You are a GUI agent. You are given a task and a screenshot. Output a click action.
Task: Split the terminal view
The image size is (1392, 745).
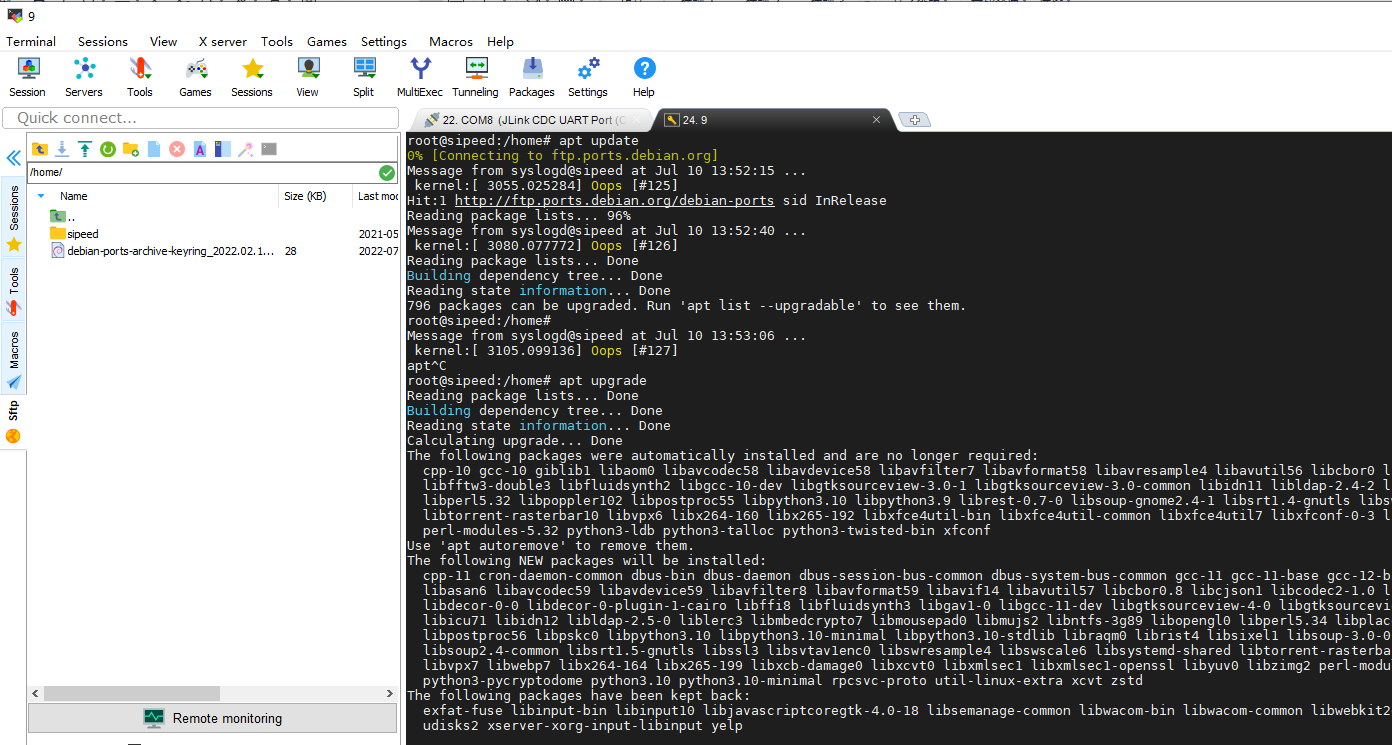pos(363,76)
